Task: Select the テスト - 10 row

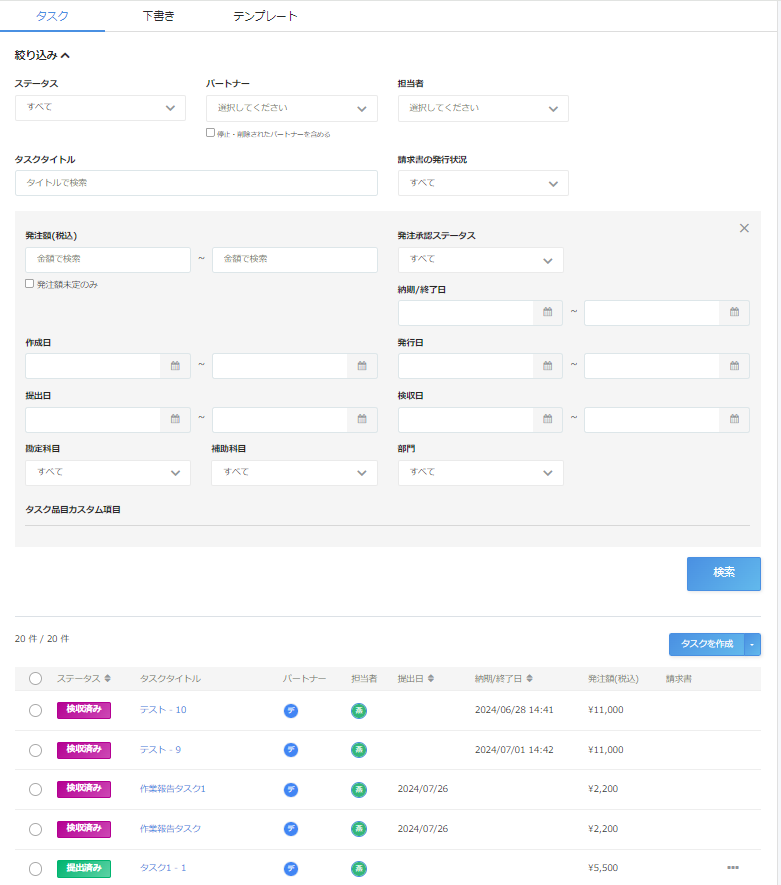Action: (x=36, y=711)
